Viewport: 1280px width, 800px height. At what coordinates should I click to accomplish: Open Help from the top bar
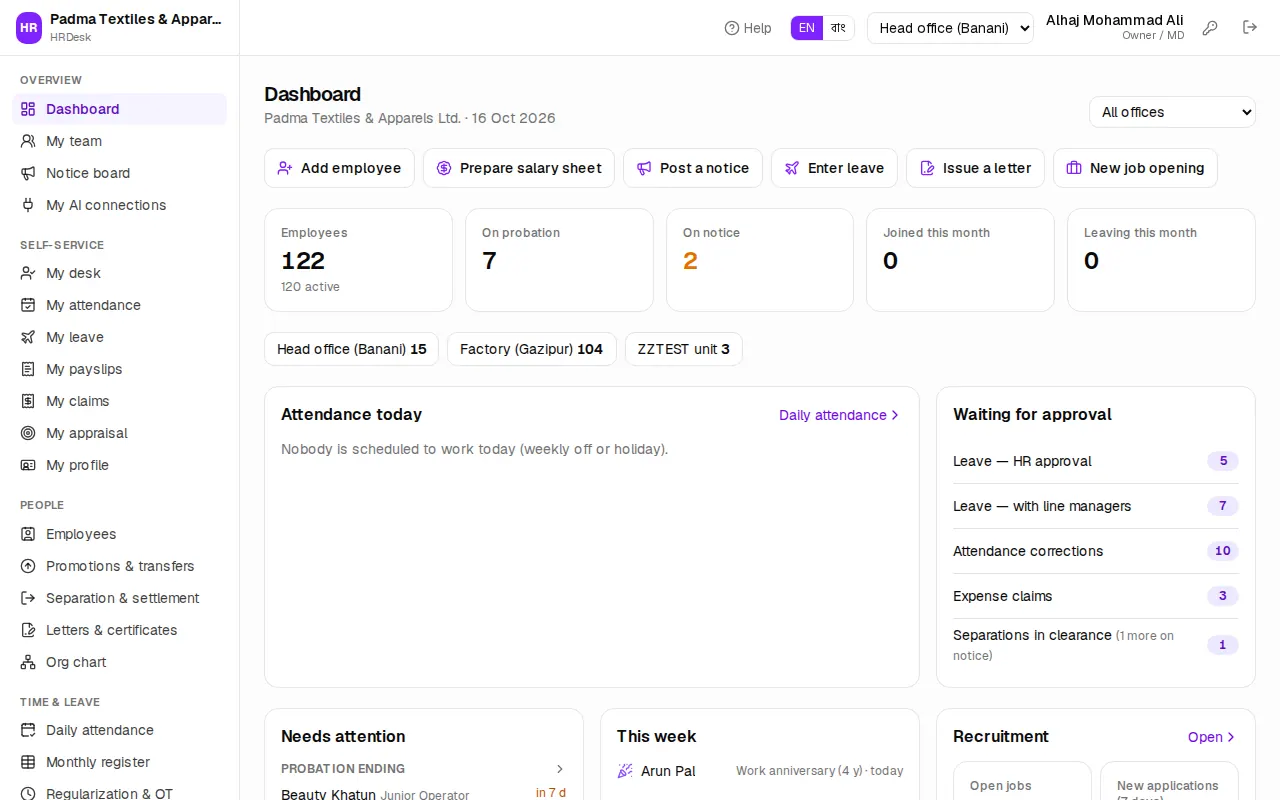click(x=748, y=28)
